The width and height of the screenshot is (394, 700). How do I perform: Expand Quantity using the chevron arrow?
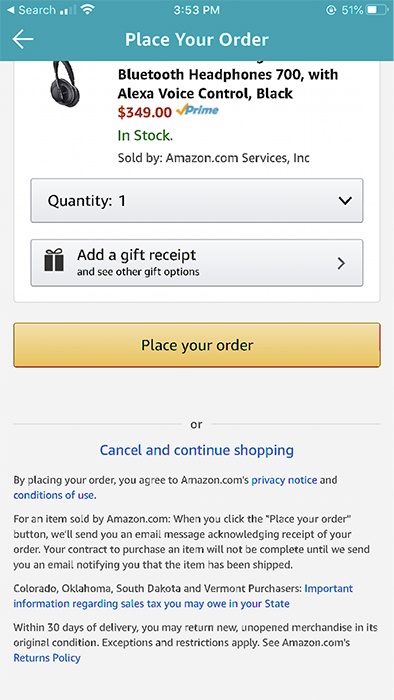pyautogui.click(x=345, y=201)
